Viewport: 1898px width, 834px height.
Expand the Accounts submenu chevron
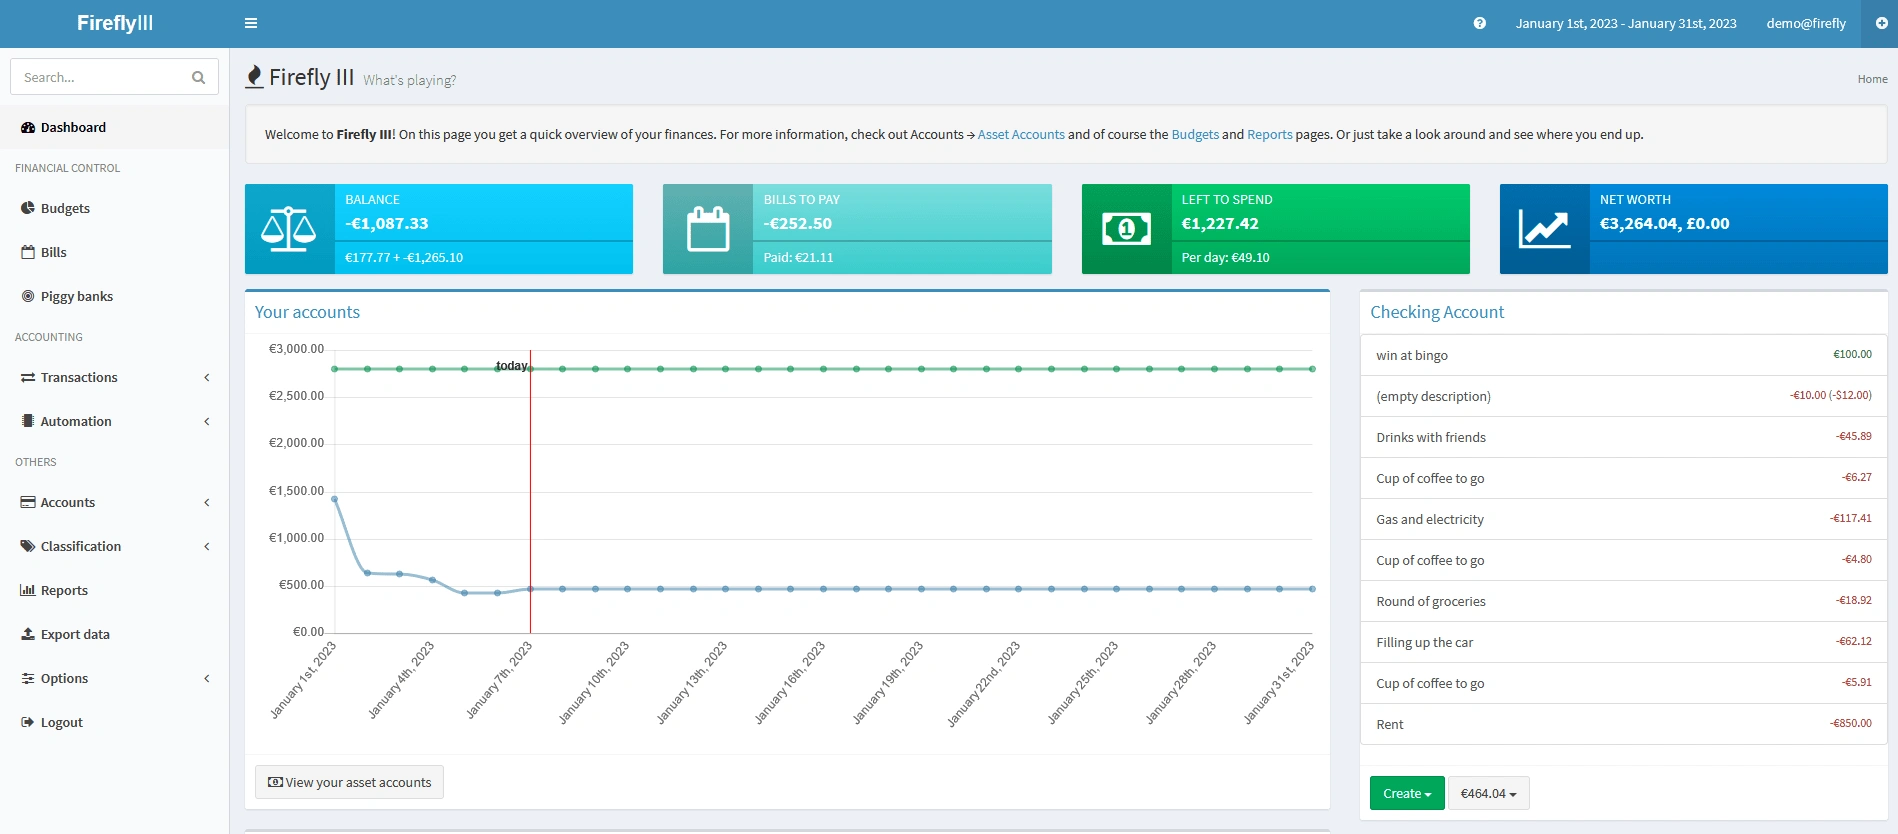click(207, 502)
